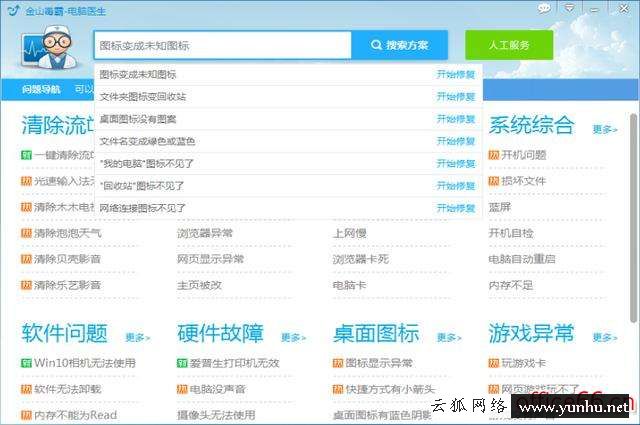Open the 网页显示异常 problem entry

point(210,259)
